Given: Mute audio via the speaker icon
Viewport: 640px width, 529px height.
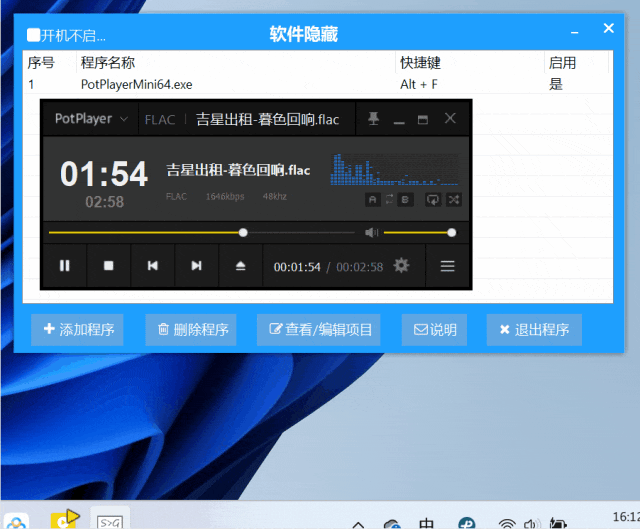Looking at the screenshot, I should pos(370,232).
